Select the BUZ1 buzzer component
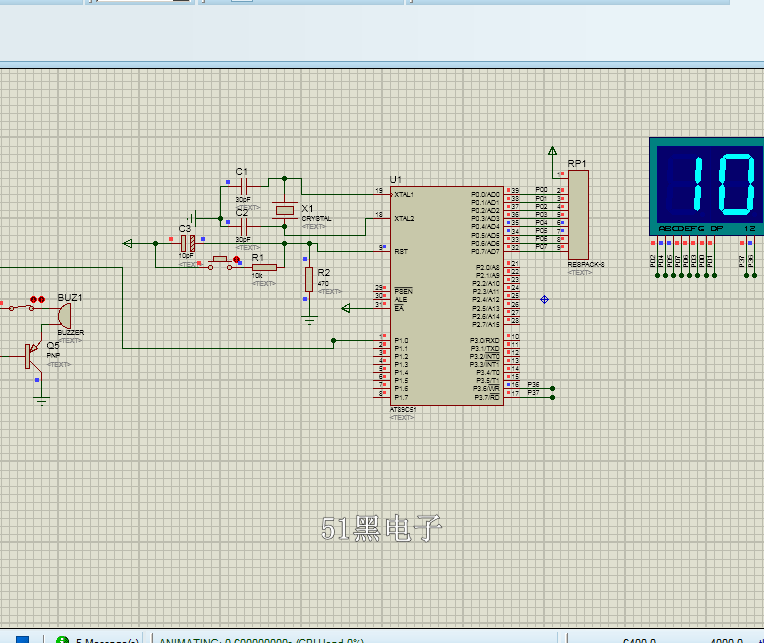Viewport: 764px width, 643px height. click(x=64, y=316)
